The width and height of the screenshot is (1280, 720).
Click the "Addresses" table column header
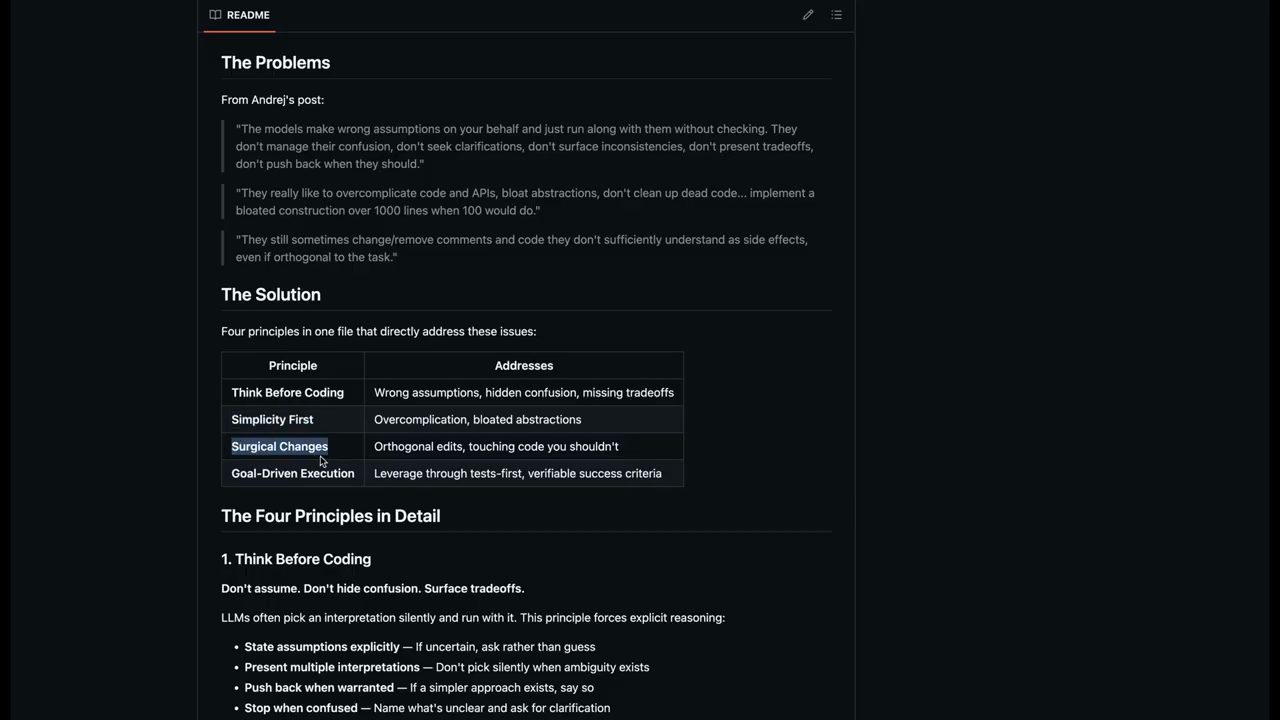coord(524,366)
